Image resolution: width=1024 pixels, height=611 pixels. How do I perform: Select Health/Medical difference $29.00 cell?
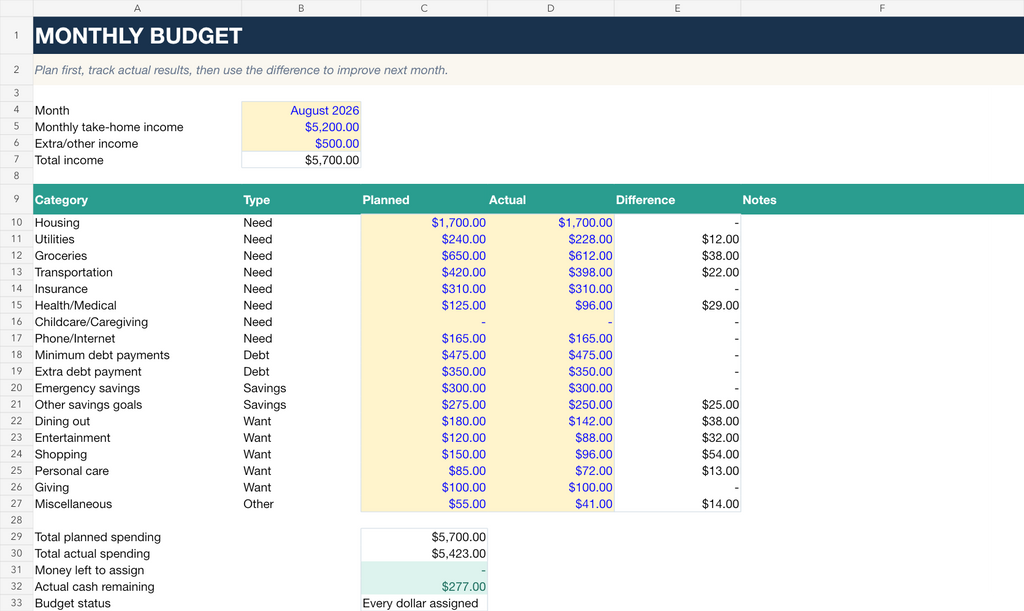click(x=677, y=306)
